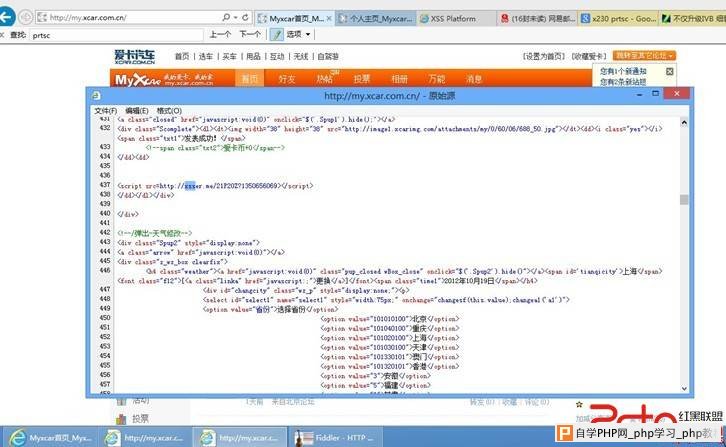Switch to the x230 prtsc Google tab
Image resolution: width=726 pixels, height=447 pixels.
[x=618, y=19]
